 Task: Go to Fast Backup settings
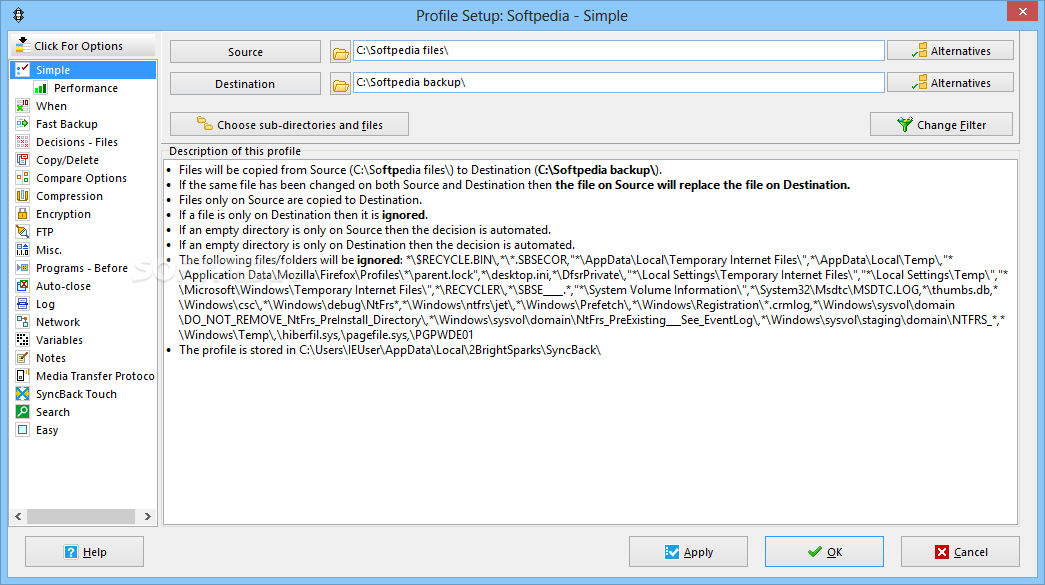(67, 124)
